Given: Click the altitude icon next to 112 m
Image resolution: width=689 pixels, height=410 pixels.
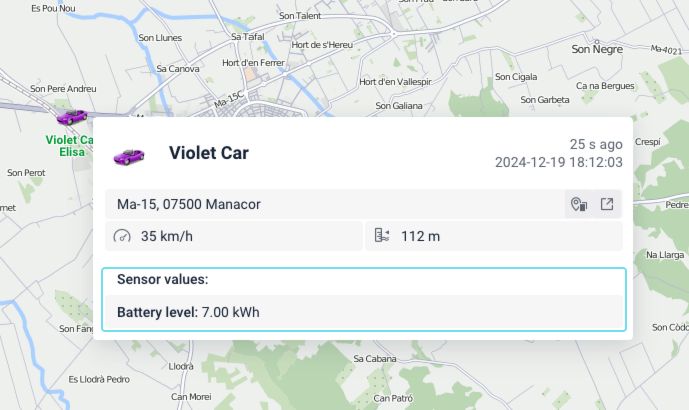Looking at the screenshot, I should (x=381, y=237).
